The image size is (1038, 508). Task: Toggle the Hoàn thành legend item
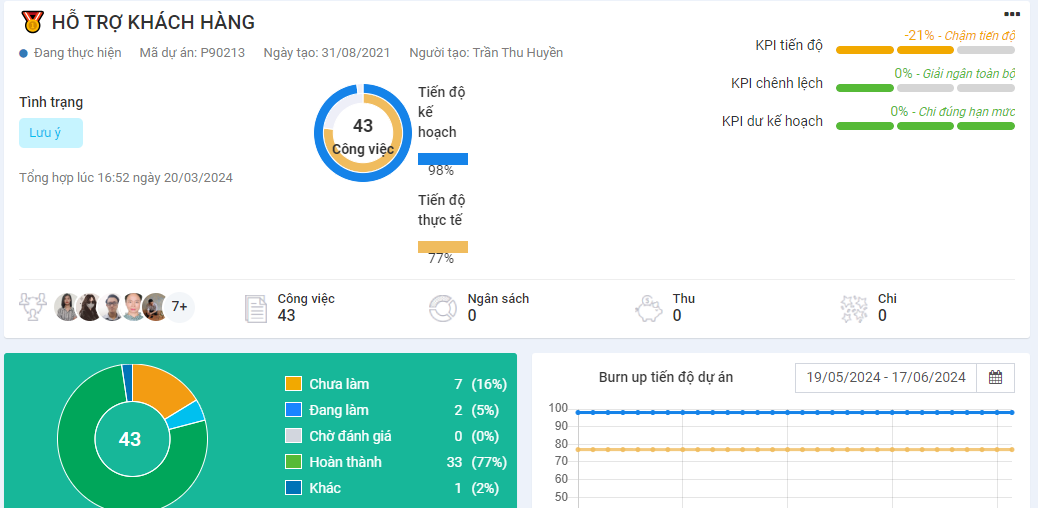(x=345, y=462)
